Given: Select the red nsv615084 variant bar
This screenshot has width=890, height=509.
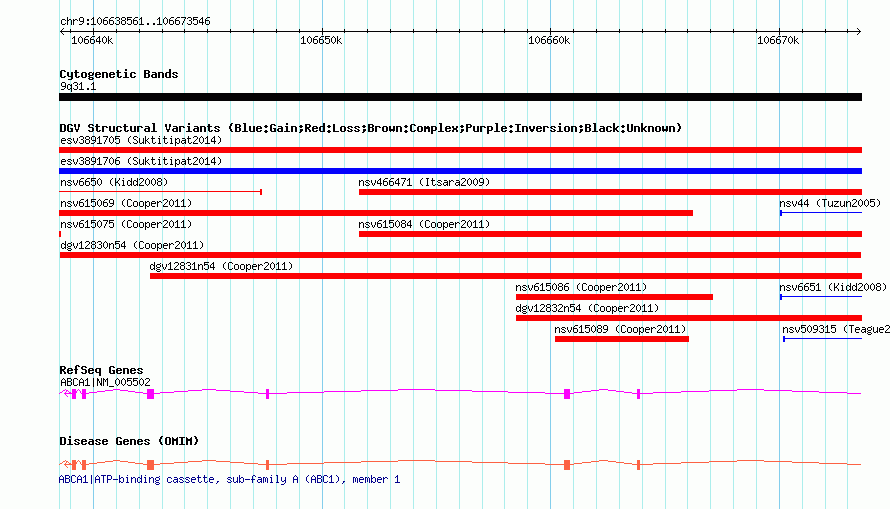Looking at the screenshot, I should (x=610, y=234).
